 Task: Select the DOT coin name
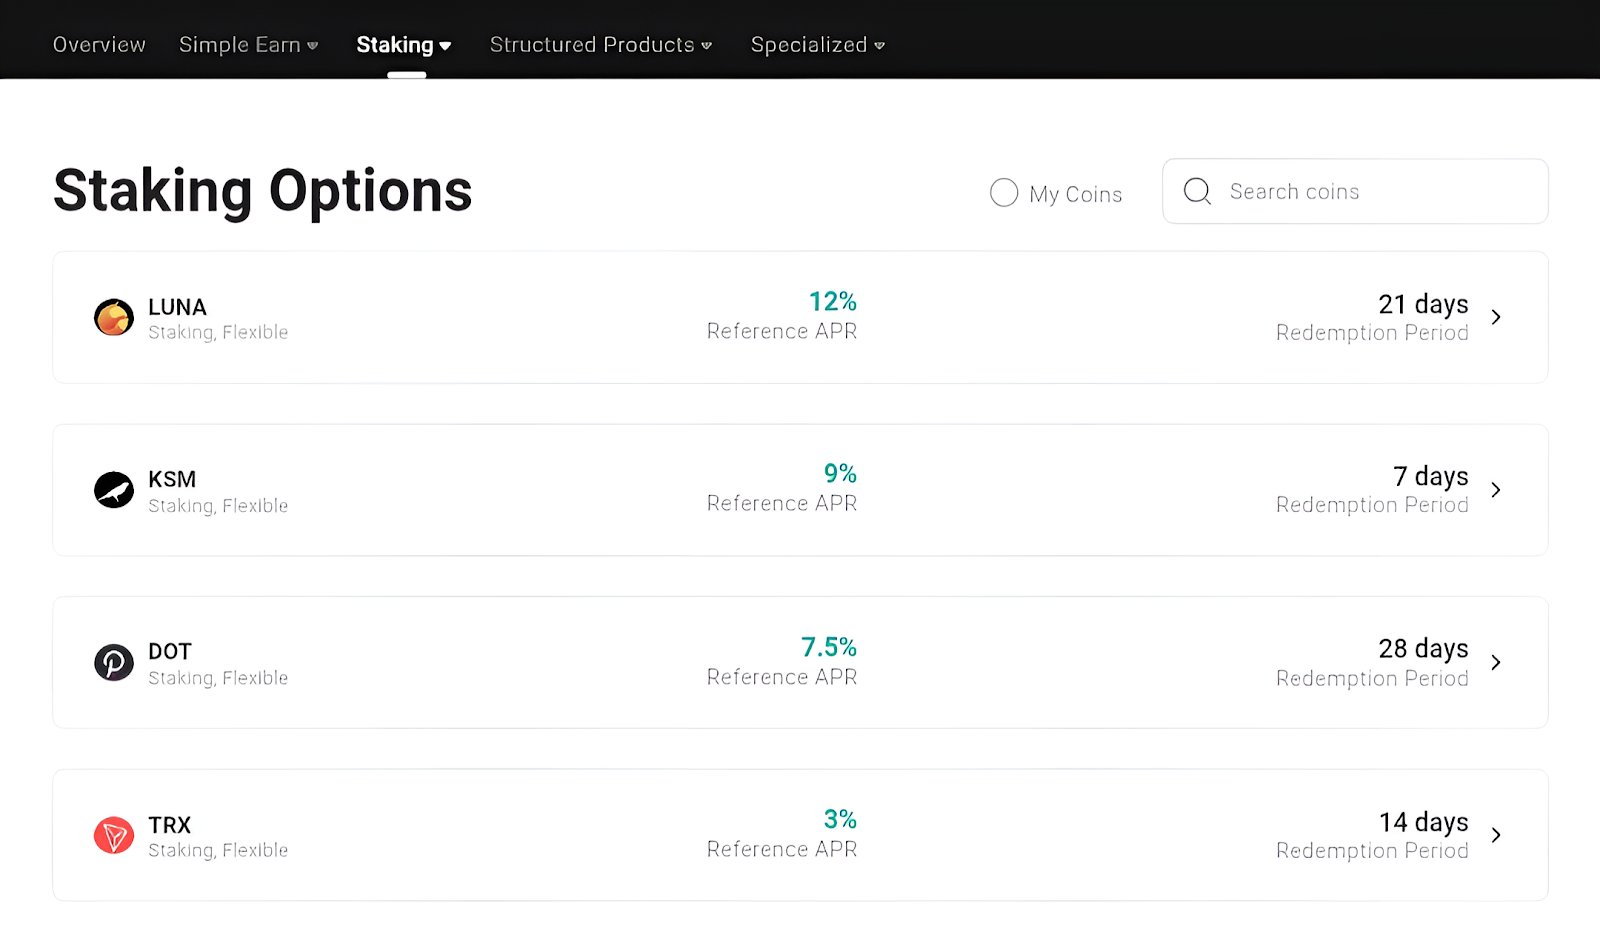click(170, 651)
